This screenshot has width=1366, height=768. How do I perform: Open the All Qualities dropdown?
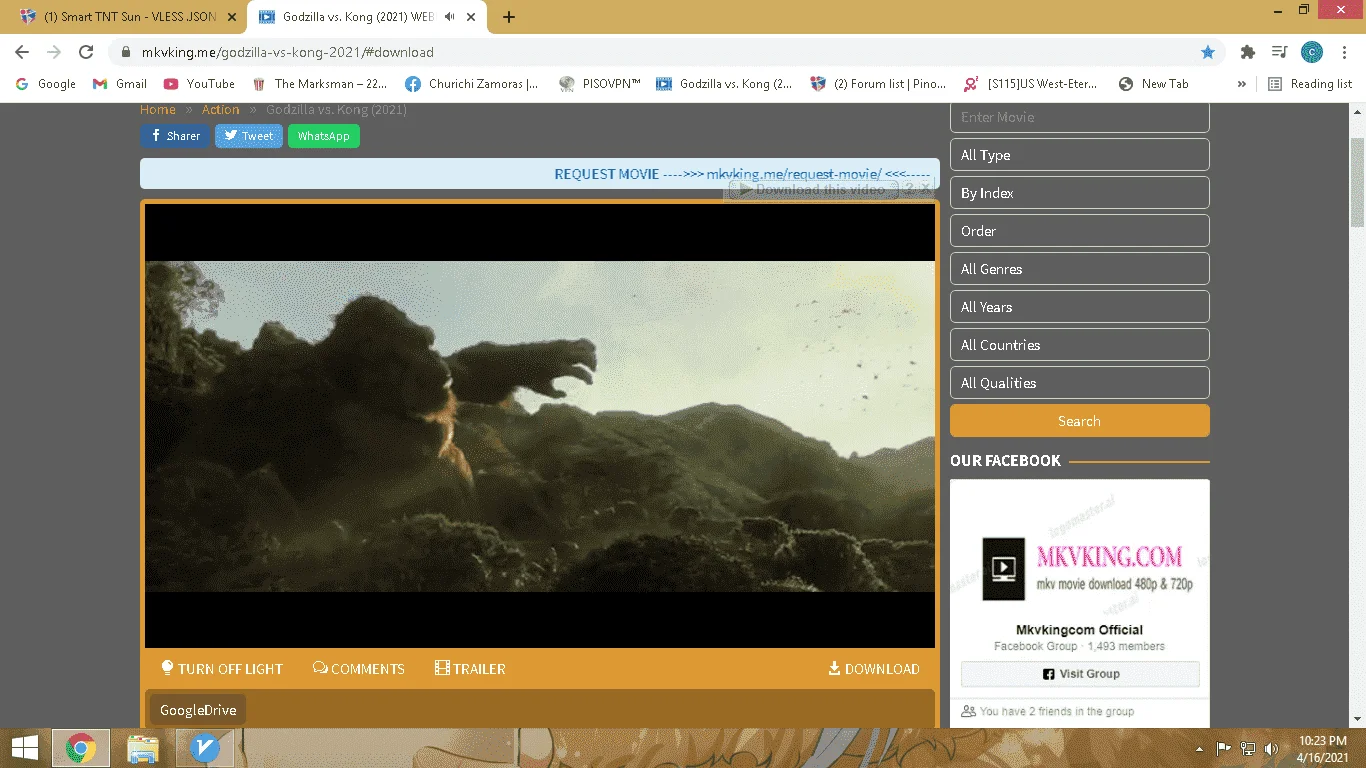point(1080,383)
